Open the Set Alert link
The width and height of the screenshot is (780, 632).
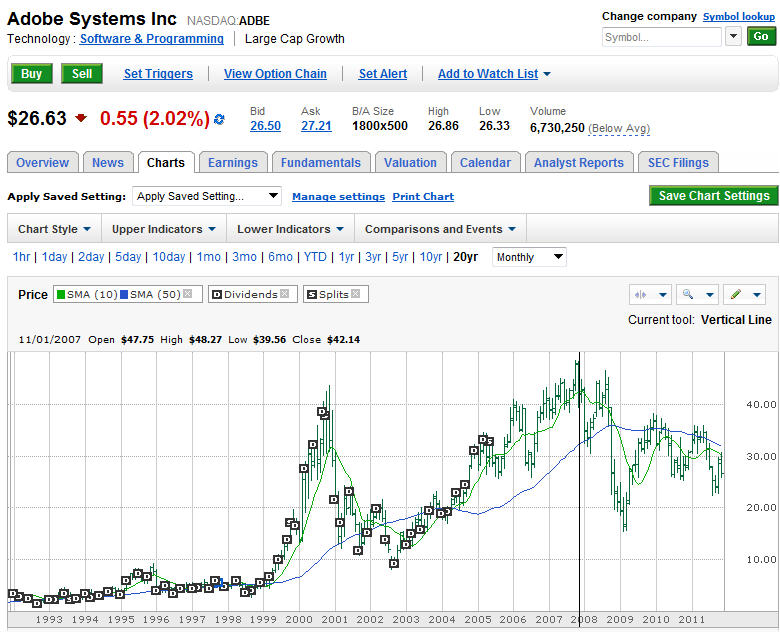383,74
